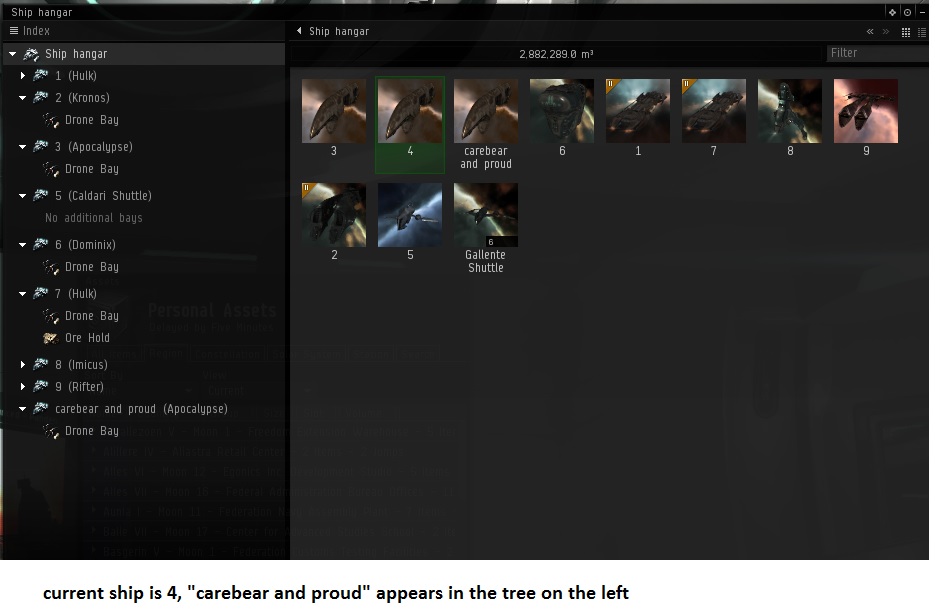Collapse the carebear and proud (Apocalypse) node

point(23,409)
